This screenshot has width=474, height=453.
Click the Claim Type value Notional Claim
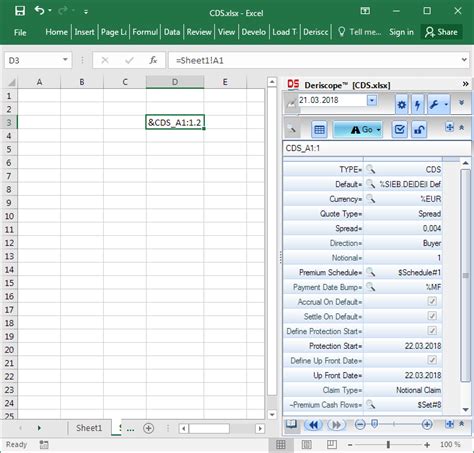coord(418,390)
